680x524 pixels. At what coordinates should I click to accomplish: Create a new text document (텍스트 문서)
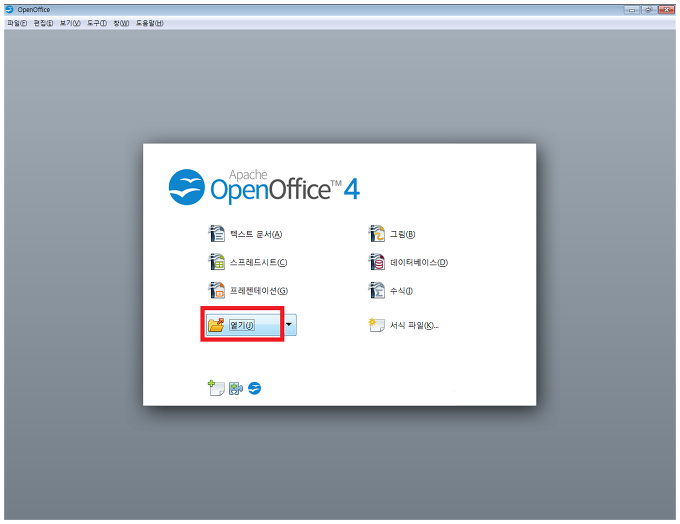tap(245, 234)
